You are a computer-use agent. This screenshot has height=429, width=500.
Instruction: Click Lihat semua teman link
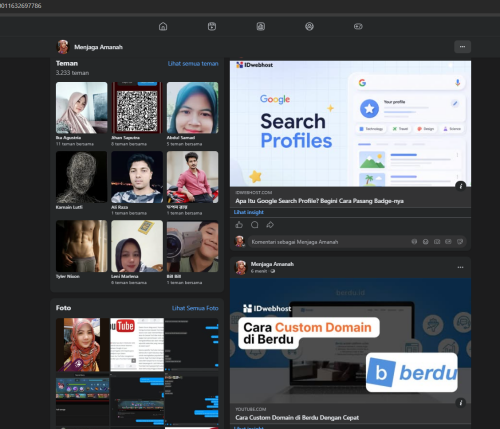click(193, 63)
